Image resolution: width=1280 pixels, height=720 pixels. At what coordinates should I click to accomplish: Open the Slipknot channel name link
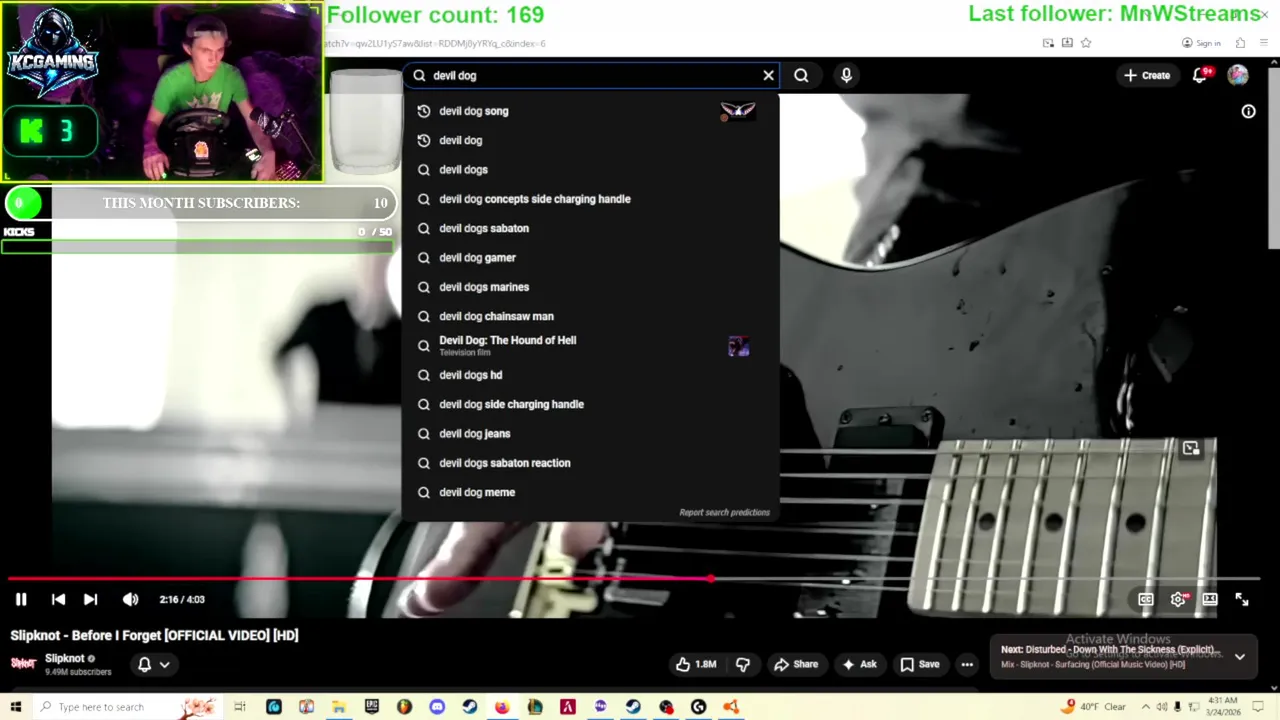(65, 658)
